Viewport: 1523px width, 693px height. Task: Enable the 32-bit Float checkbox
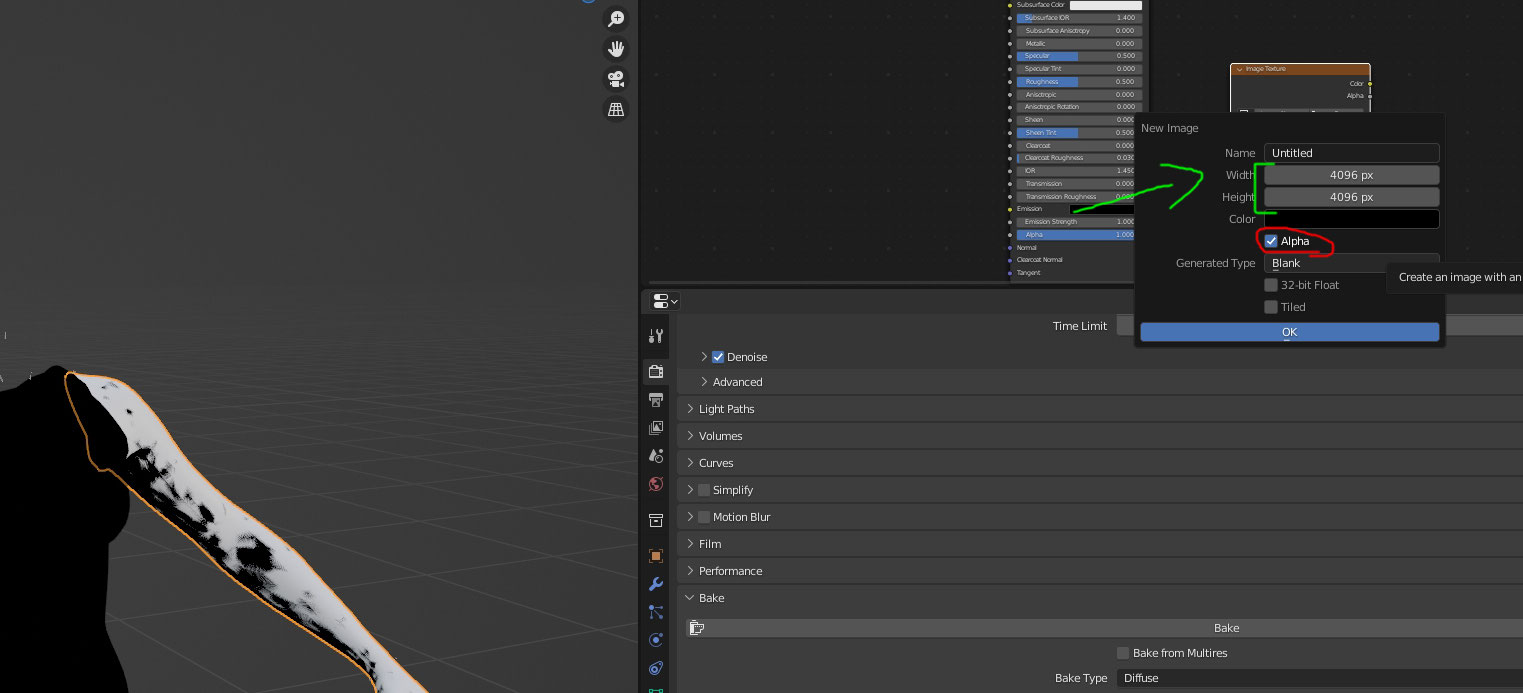pos(1271,284)
